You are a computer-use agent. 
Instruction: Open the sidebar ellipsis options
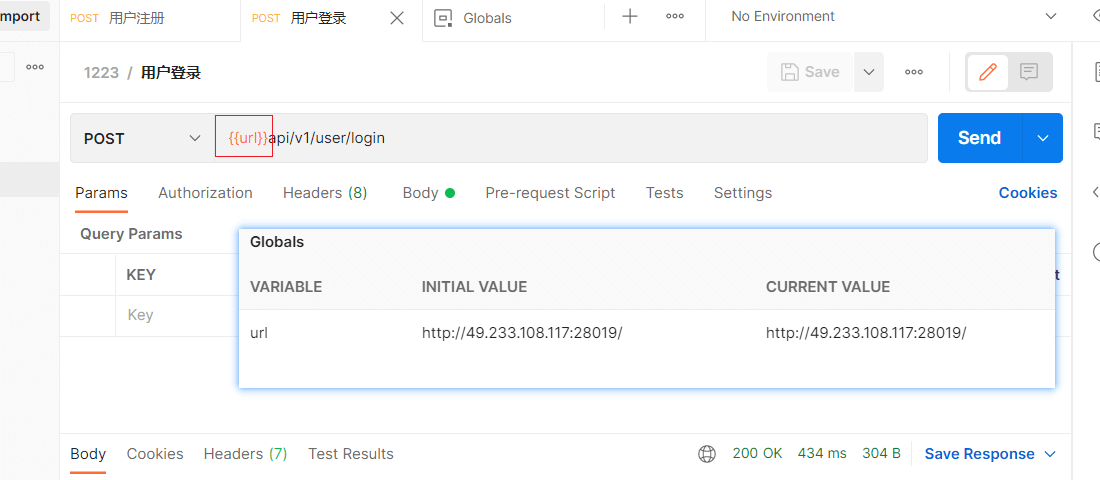coord(35,67)
